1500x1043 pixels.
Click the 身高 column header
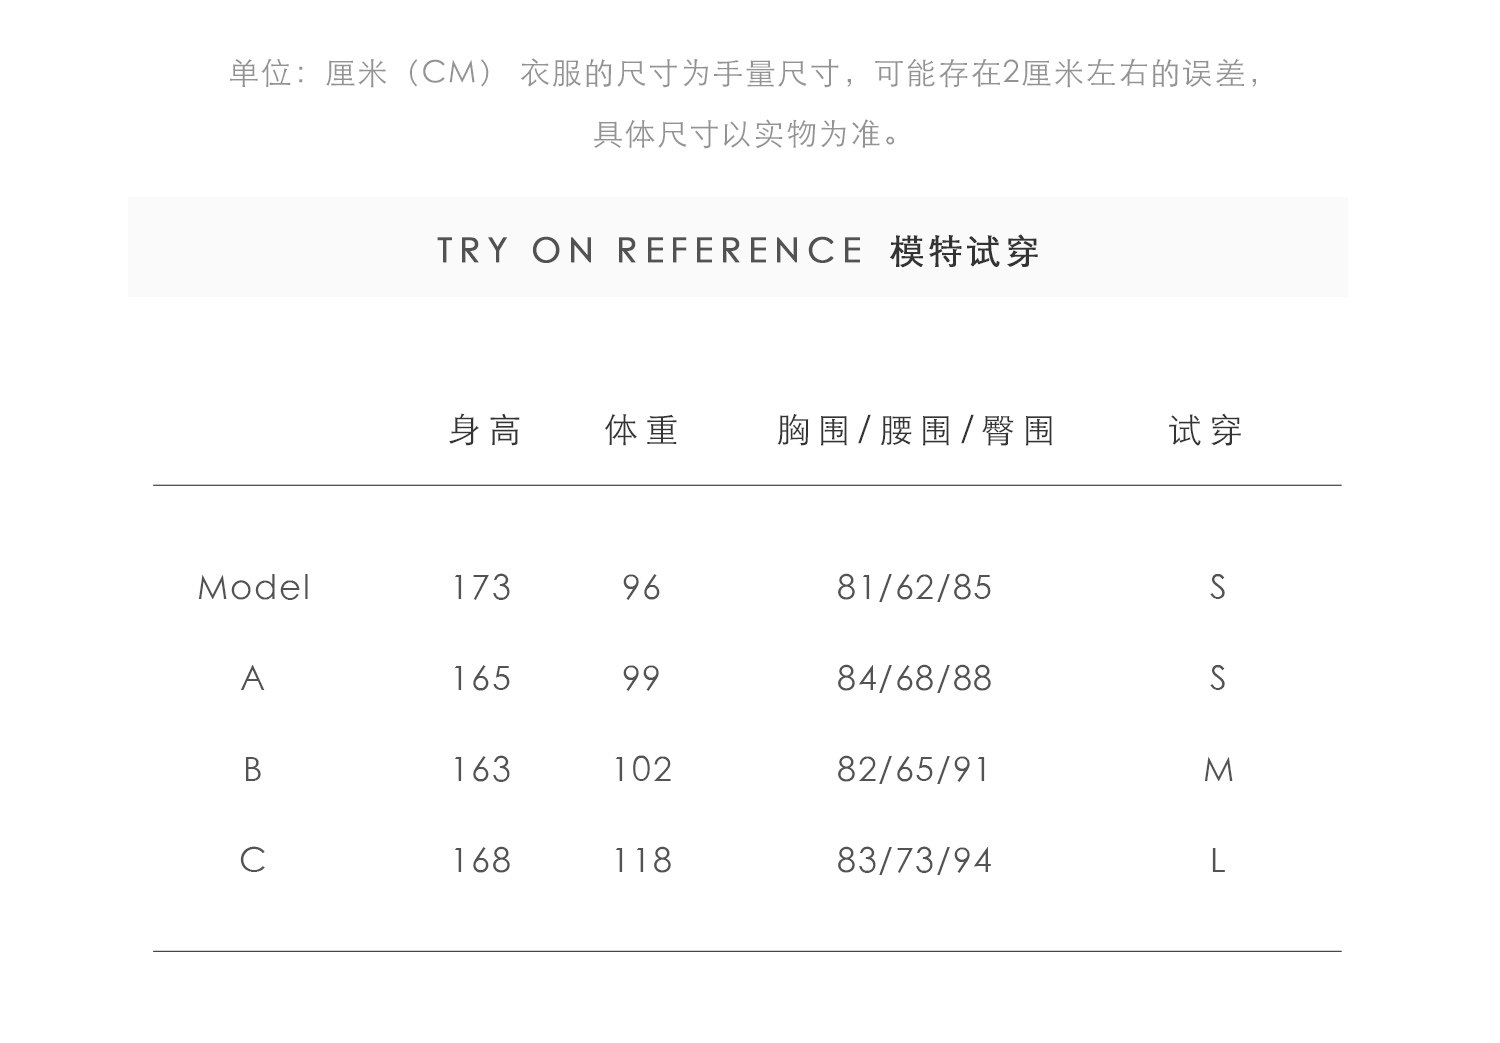[485, 431]
